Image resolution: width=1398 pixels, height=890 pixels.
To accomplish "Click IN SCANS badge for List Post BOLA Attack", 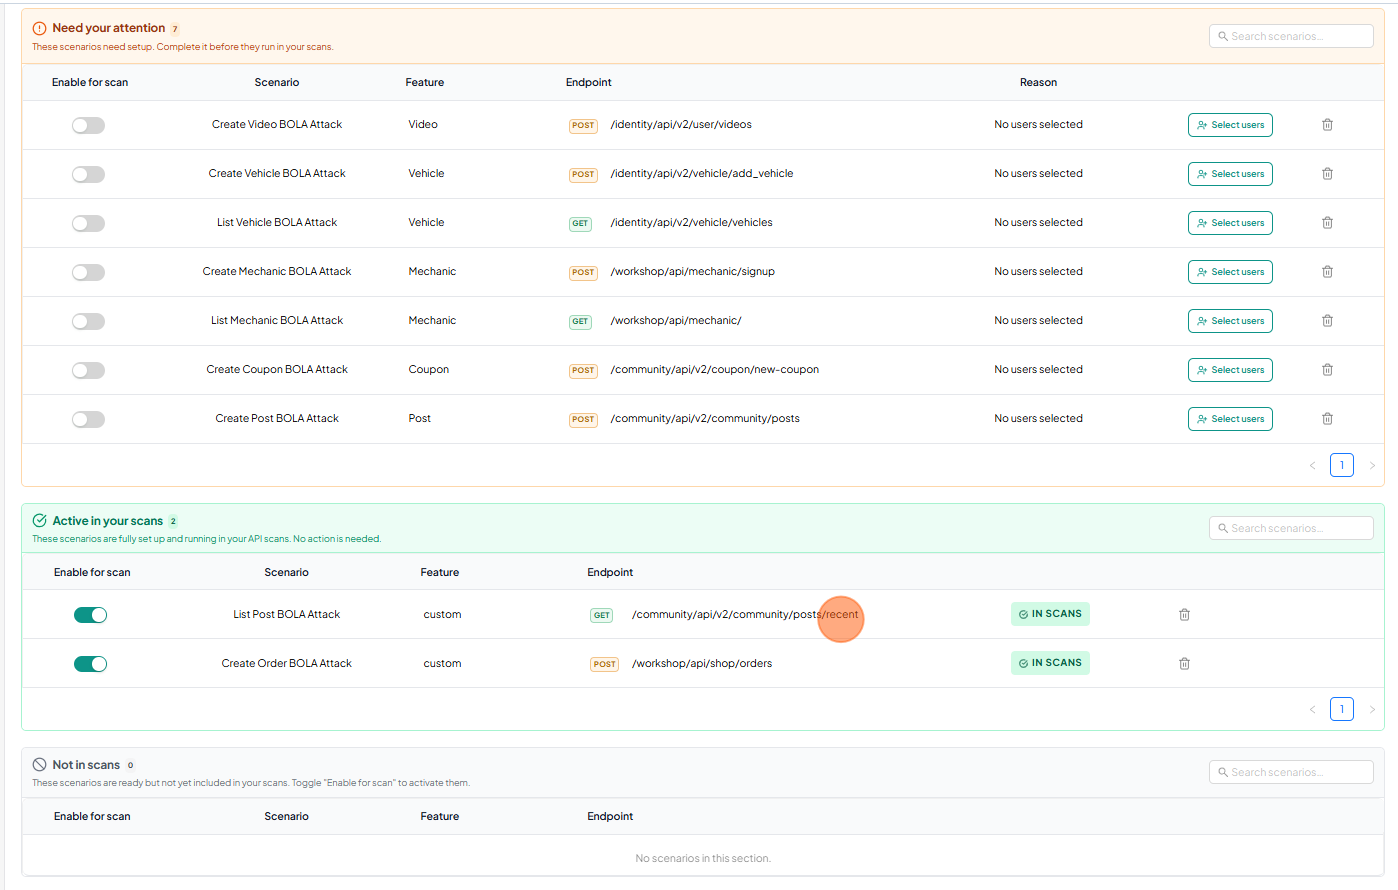I will (x=1050, y=614).
